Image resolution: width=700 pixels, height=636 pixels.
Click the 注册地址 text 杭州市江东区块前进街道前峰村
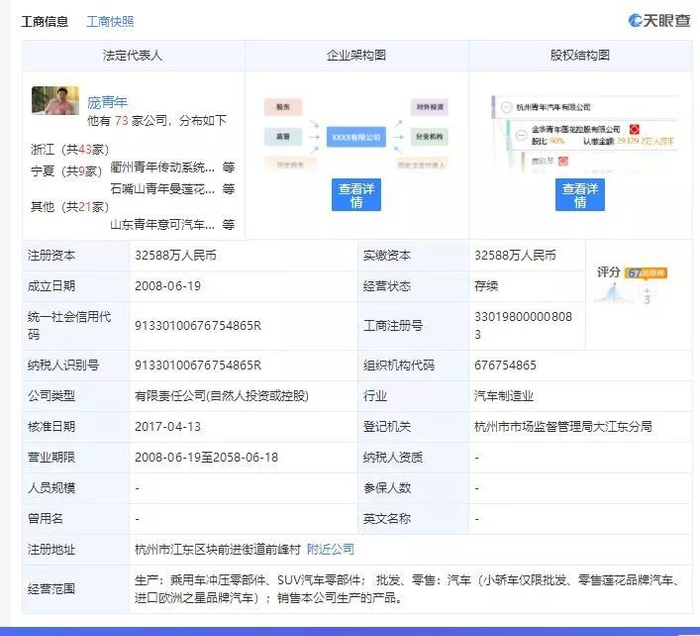coord(217,549)
